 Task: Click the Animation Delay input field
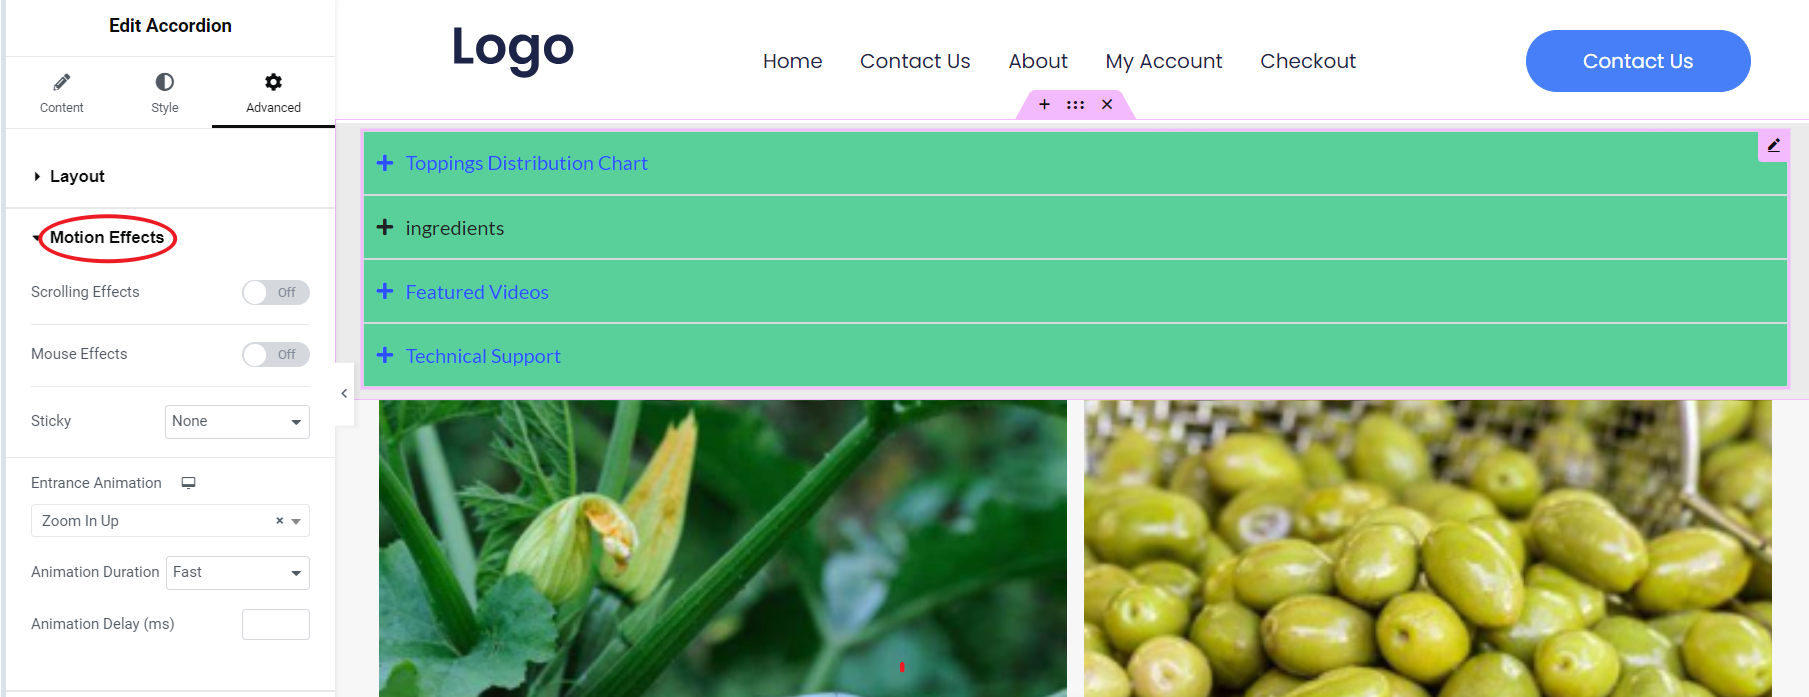point(276,624)
